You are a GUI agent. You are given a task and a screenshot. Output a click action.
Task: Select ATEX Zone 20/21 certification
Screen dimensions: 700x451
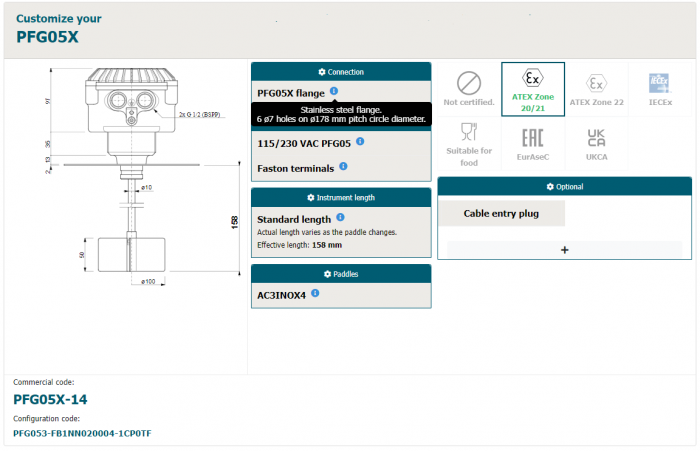(x=533, y=89)
